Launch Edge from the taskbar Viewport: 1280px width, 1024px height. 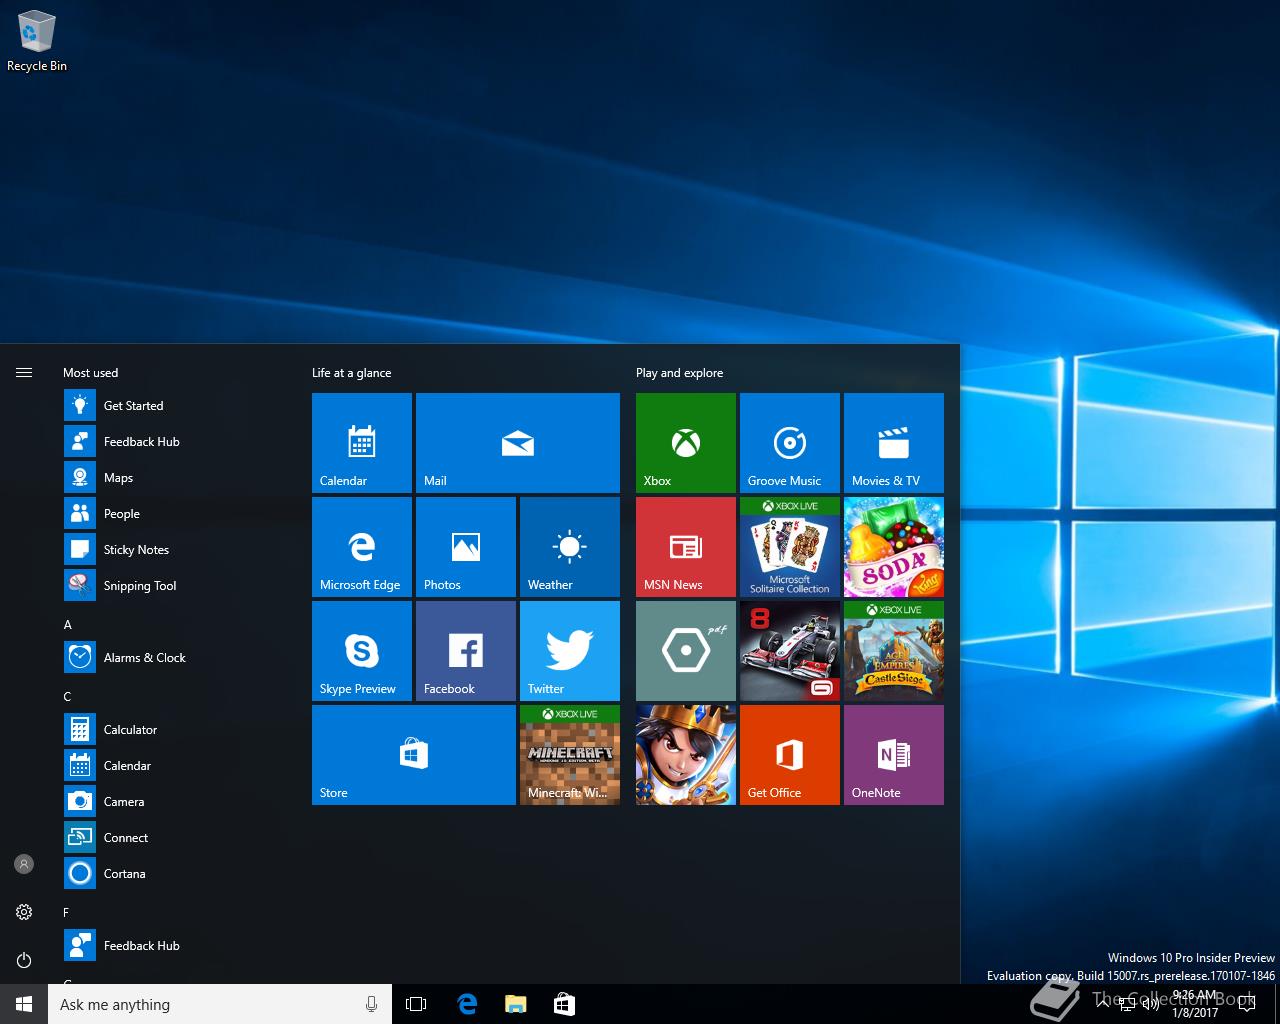click(x=466, y=1004)
